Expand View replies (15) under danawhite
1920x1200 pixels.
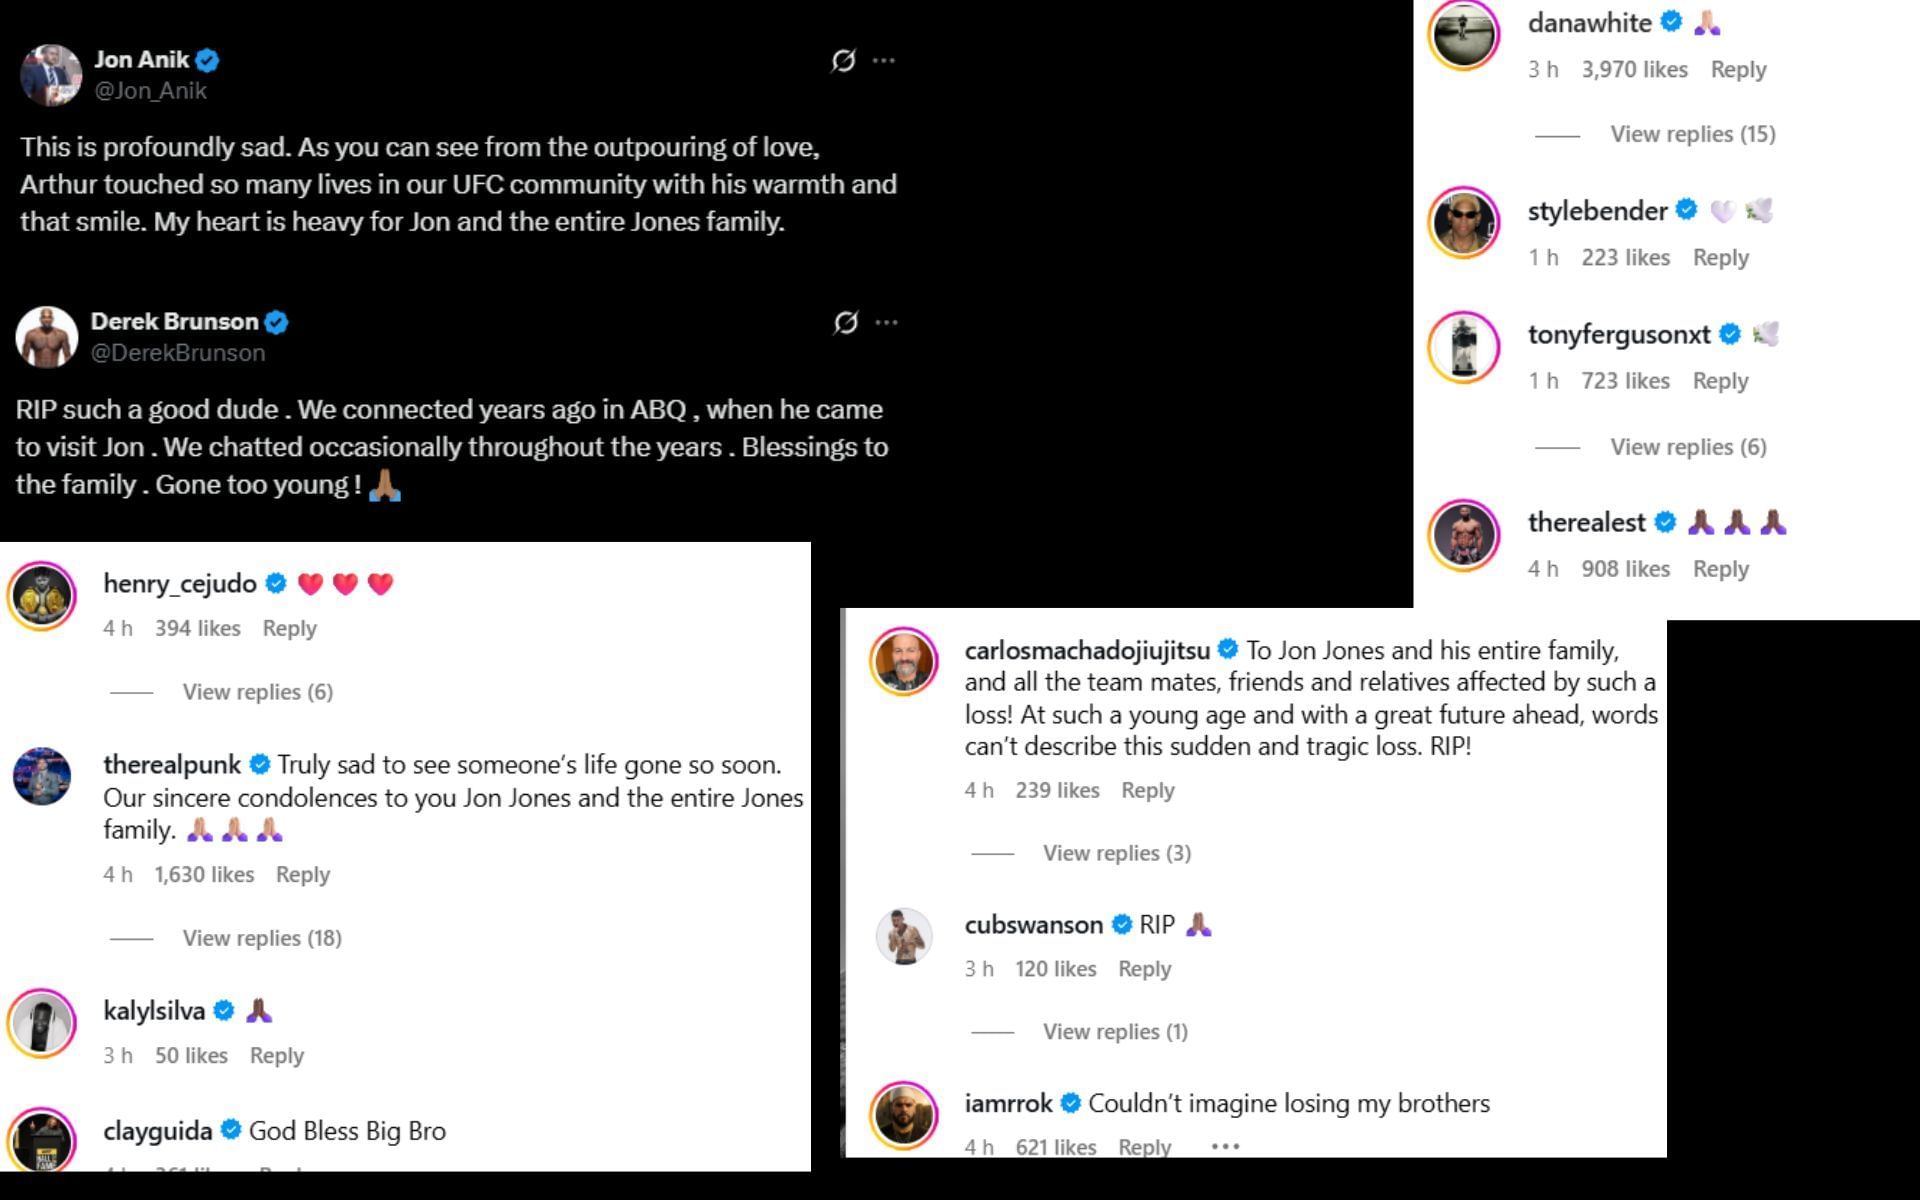[1692, 134]
